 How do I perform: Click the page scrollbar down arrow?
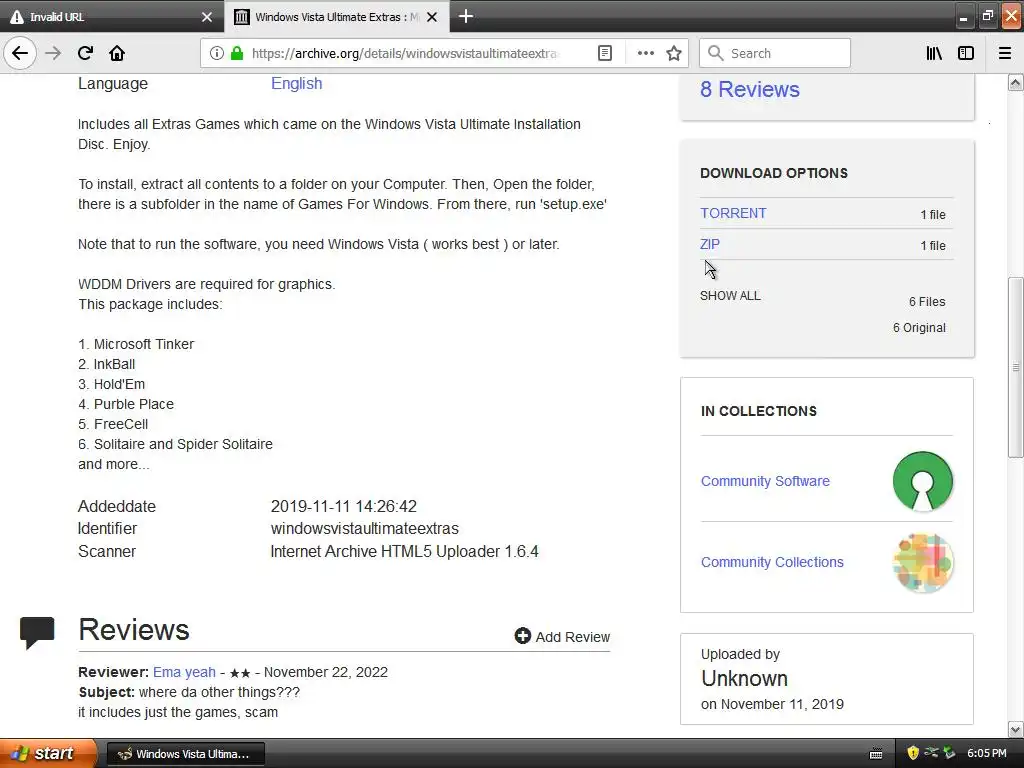pos(1016,729)
